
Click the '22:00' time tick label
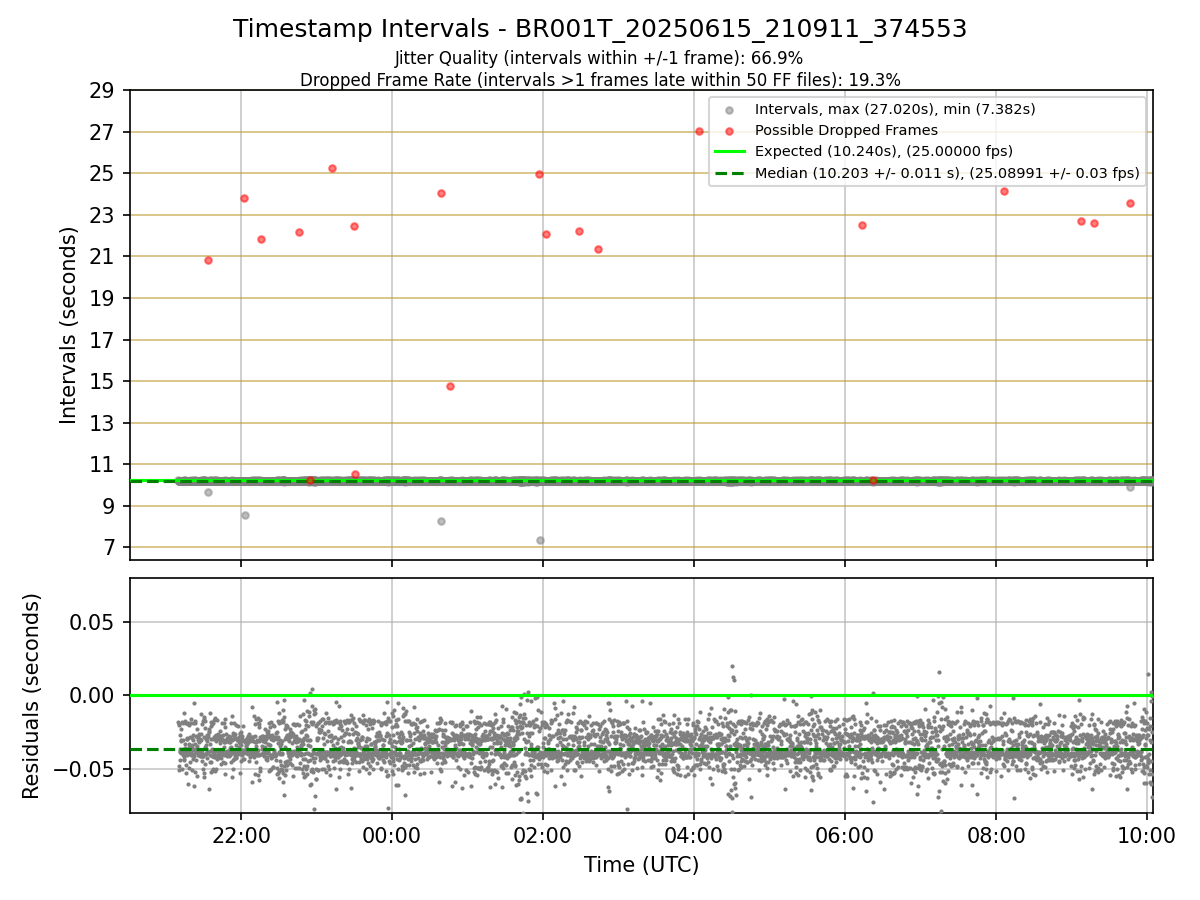[240, 835]
